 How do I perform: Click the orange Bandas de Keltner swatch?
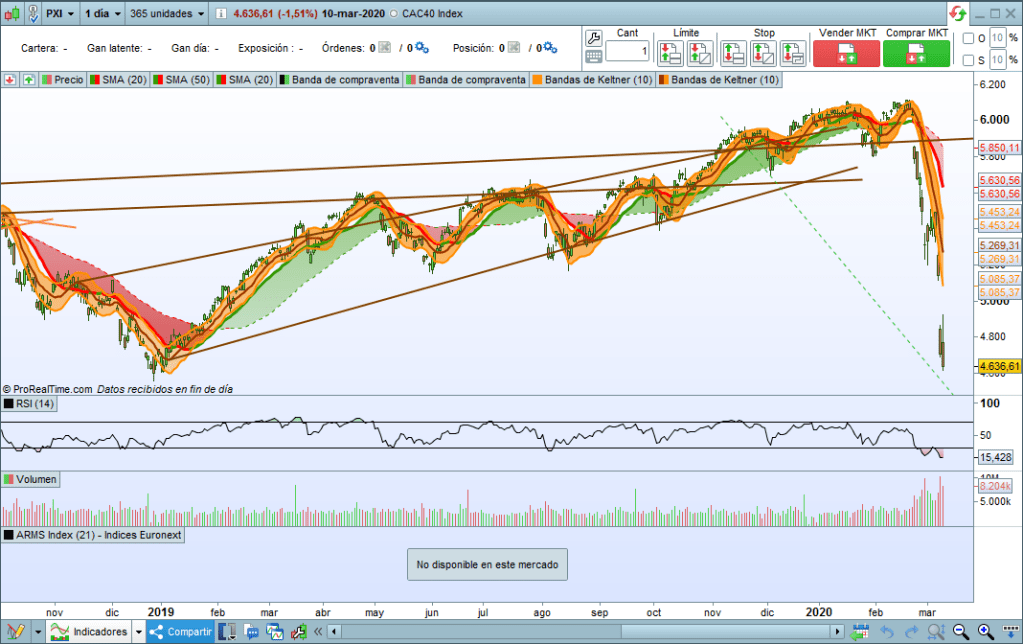537,80
